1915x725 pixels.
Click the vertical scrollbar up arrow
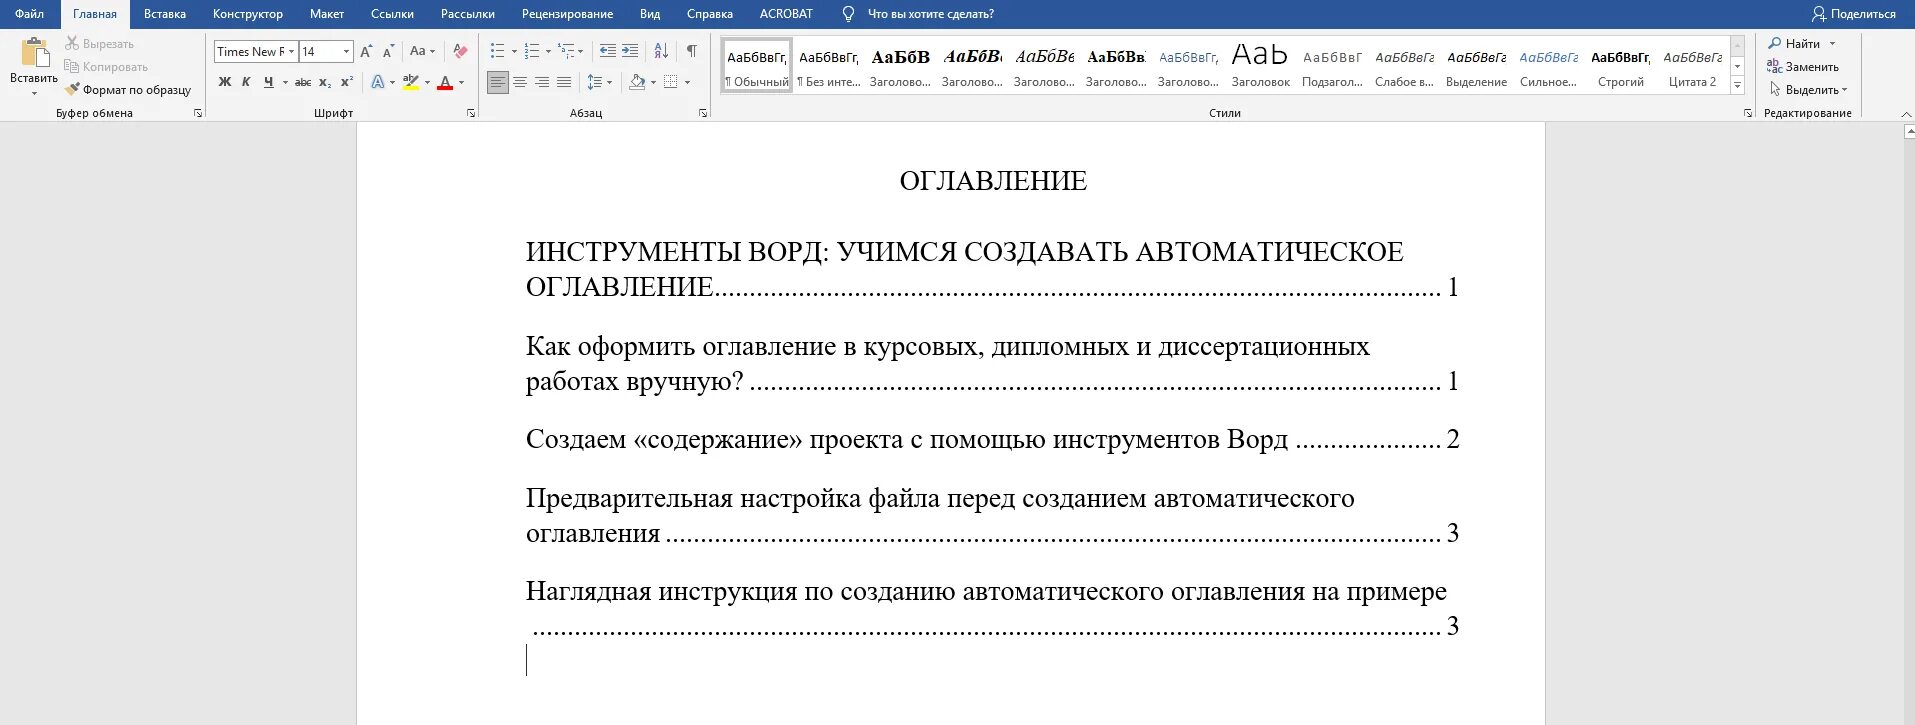coord(1908,130)
